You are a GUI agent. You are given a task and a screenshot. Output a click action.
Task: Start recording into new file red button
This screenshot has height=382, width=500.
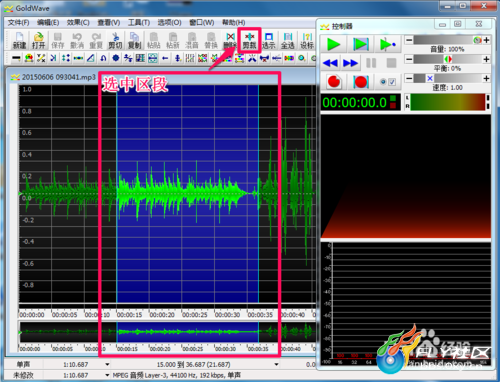(334, 82)
